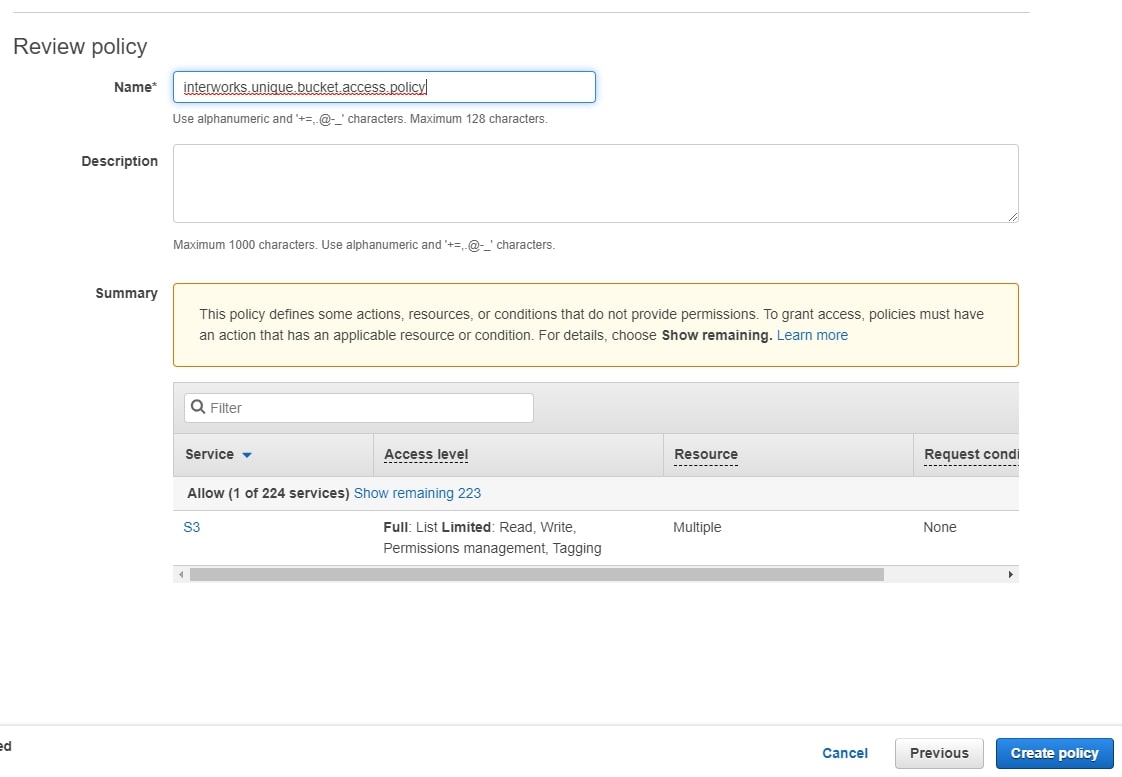Click the Filter search field

pos(358,408)
